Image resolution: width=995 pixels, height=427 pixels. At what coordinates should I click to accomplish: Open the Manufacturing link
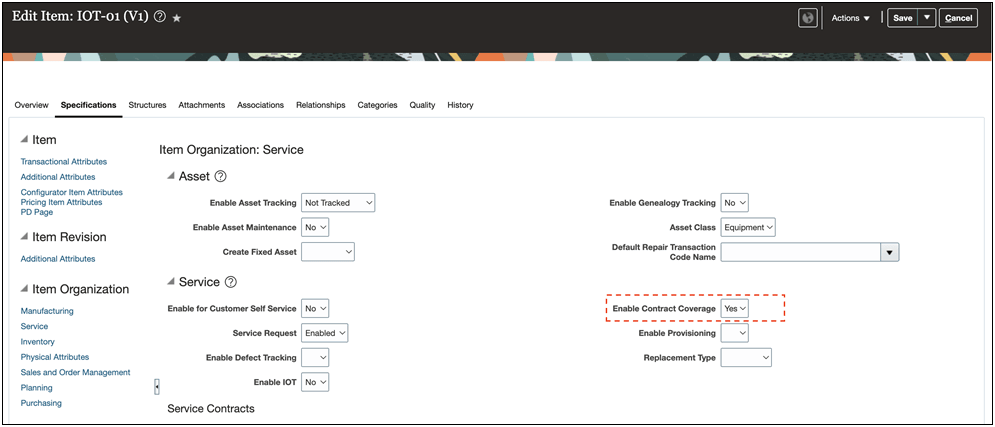pyautogui.click(x=47, y=311)
